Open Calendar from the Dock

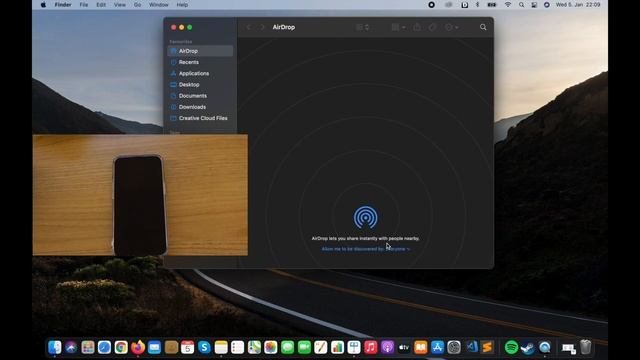[x=188, y=347]
